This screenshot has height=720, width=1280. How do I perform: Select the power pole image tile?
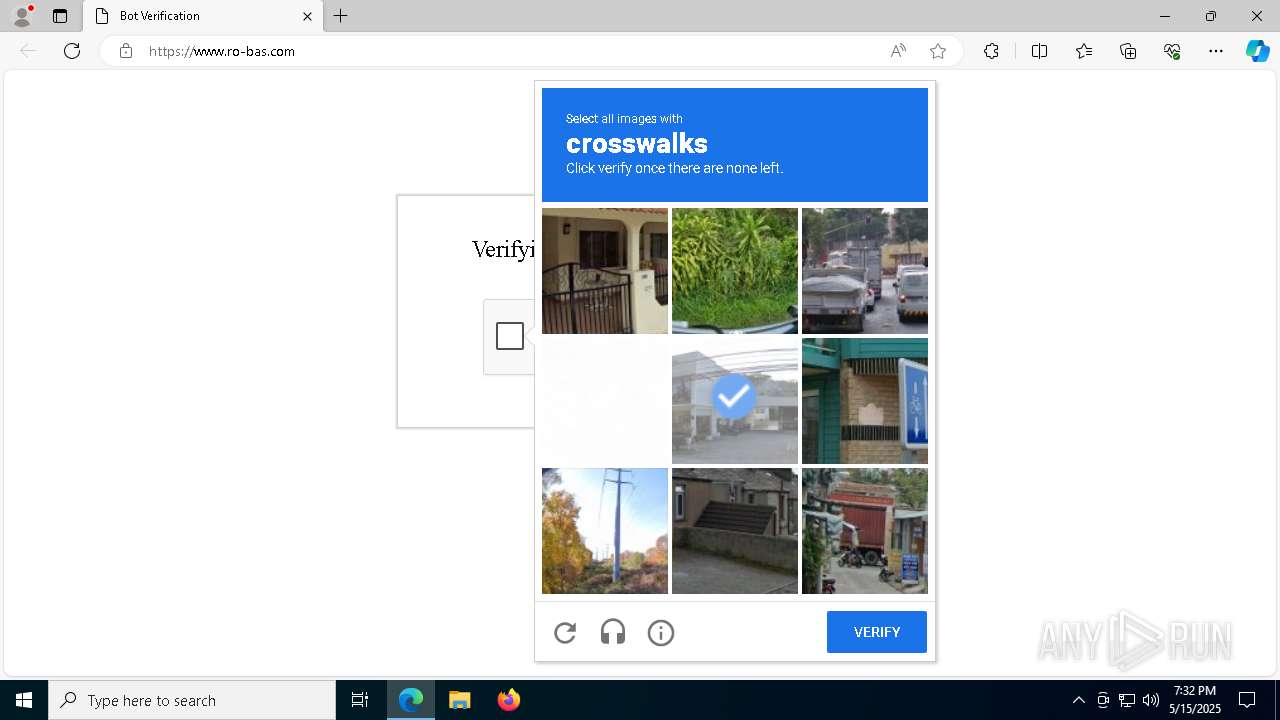click(605, 531)
